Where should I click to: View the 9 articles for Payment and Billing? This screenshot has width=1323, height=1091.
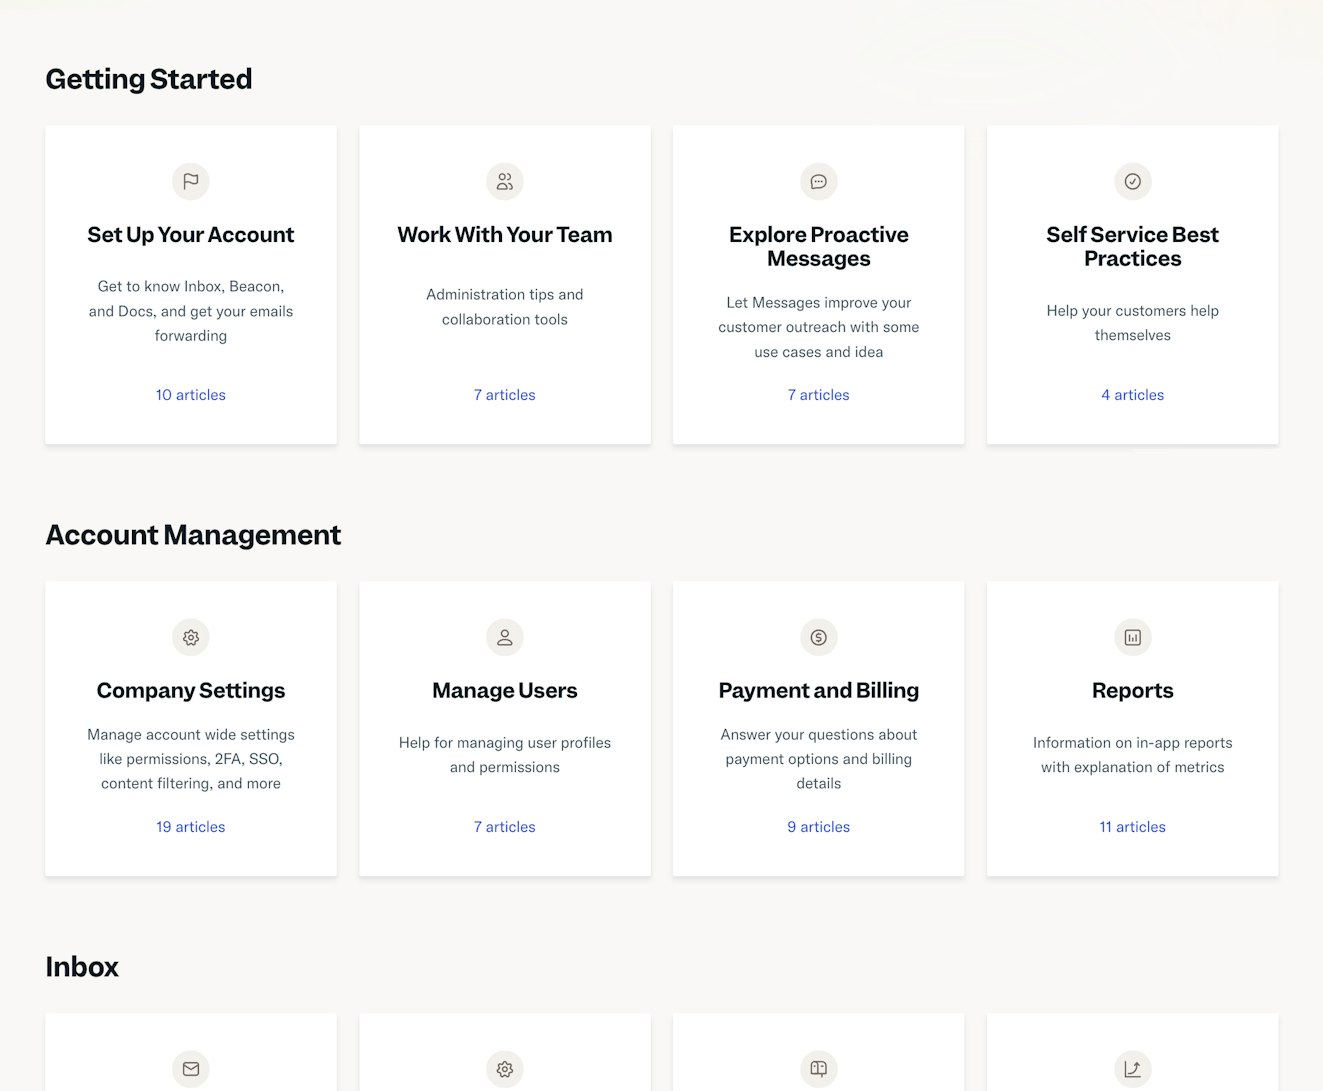819,827
